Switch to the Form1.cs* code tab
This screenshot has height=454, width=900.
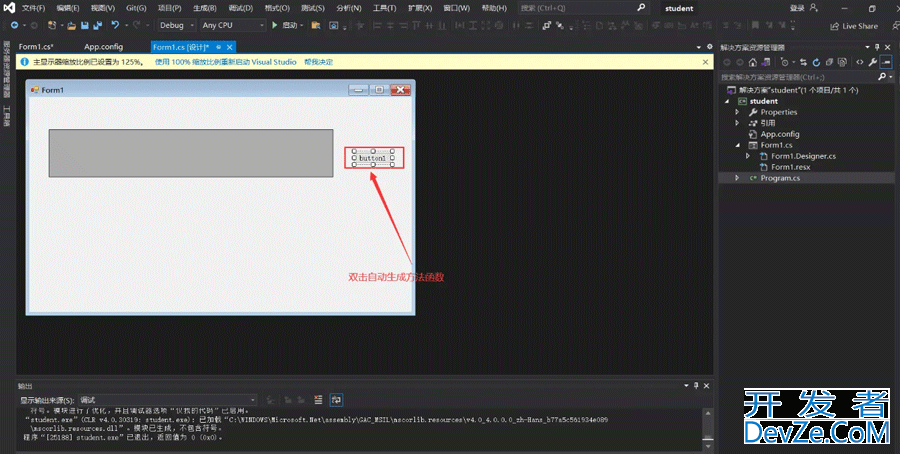[x=36, y=47]
